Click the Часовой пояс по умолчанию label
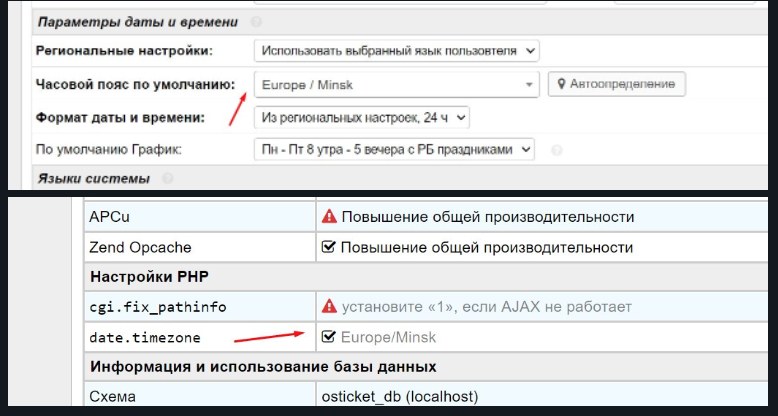Image resolution: width=778 pixels, height=416 pixels. (x=135, y=84)
